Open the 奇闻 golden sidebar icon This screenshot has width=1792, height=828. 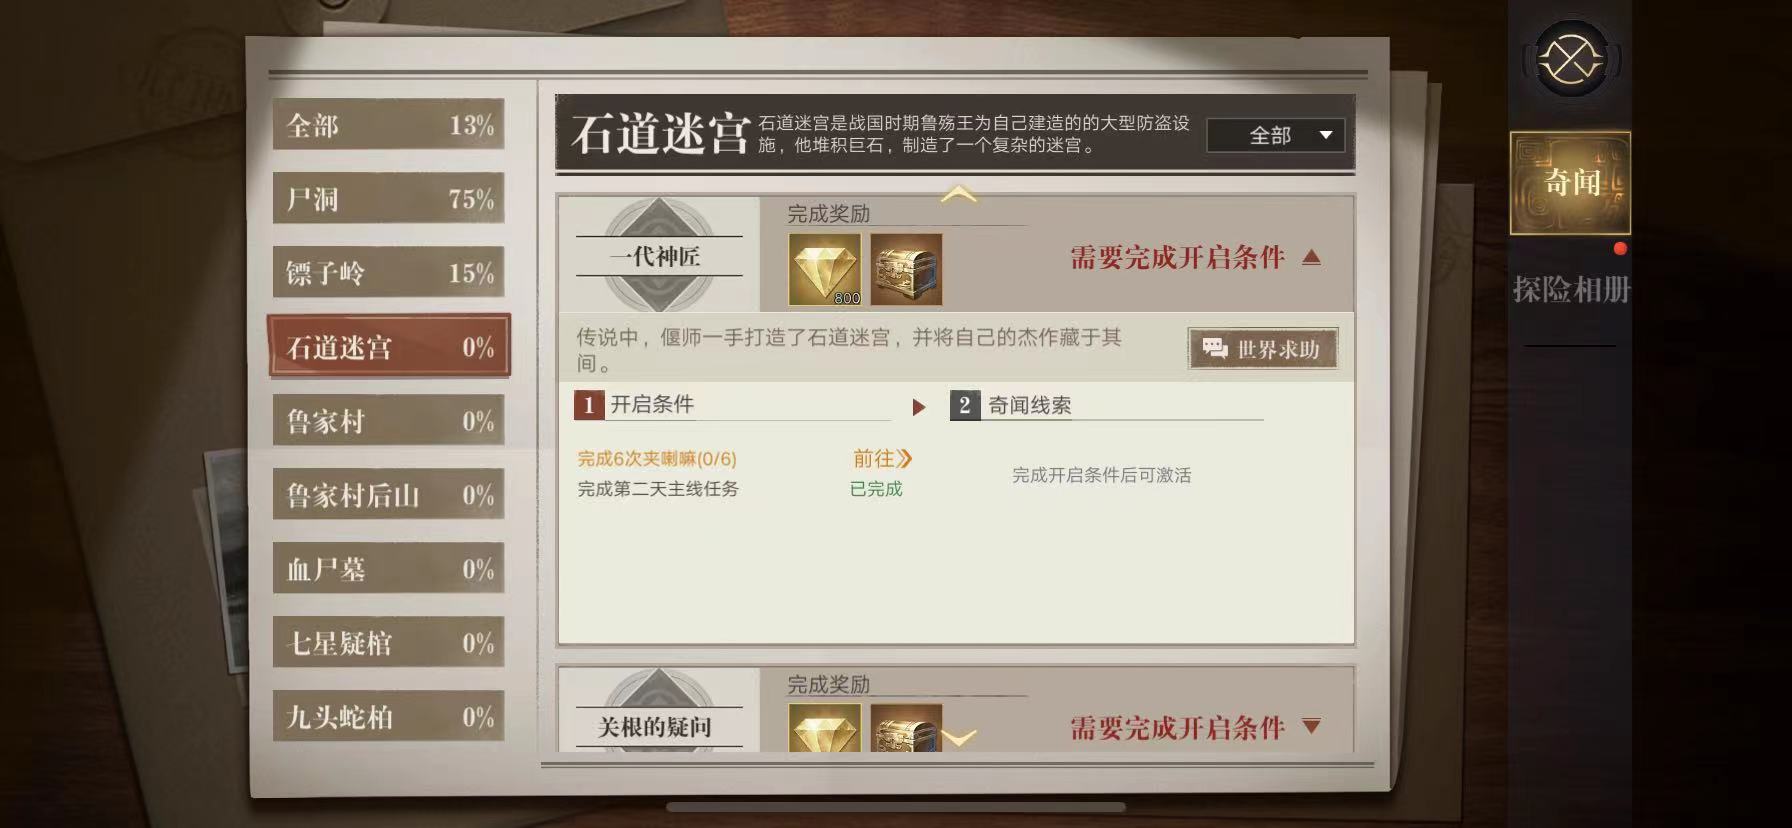point(1570,183)
